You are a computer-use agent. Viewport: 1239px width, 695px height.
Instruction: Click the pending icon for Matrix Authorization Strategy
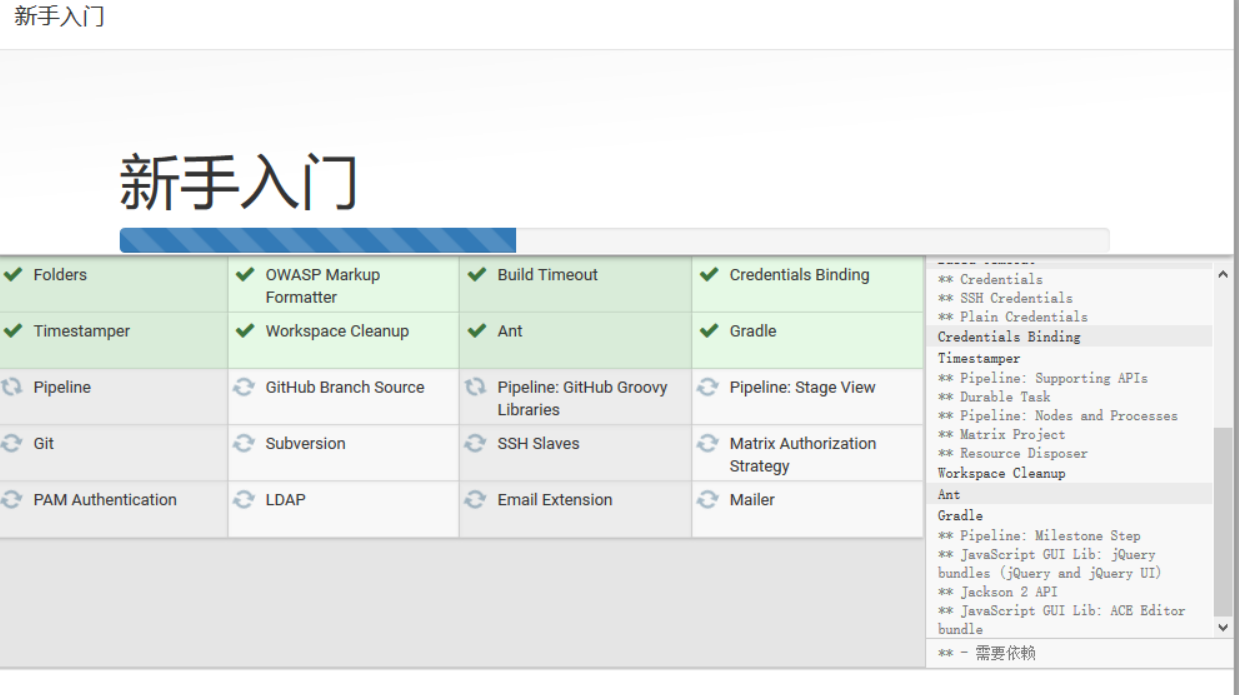pyautogui.click(x=708, y=443)
